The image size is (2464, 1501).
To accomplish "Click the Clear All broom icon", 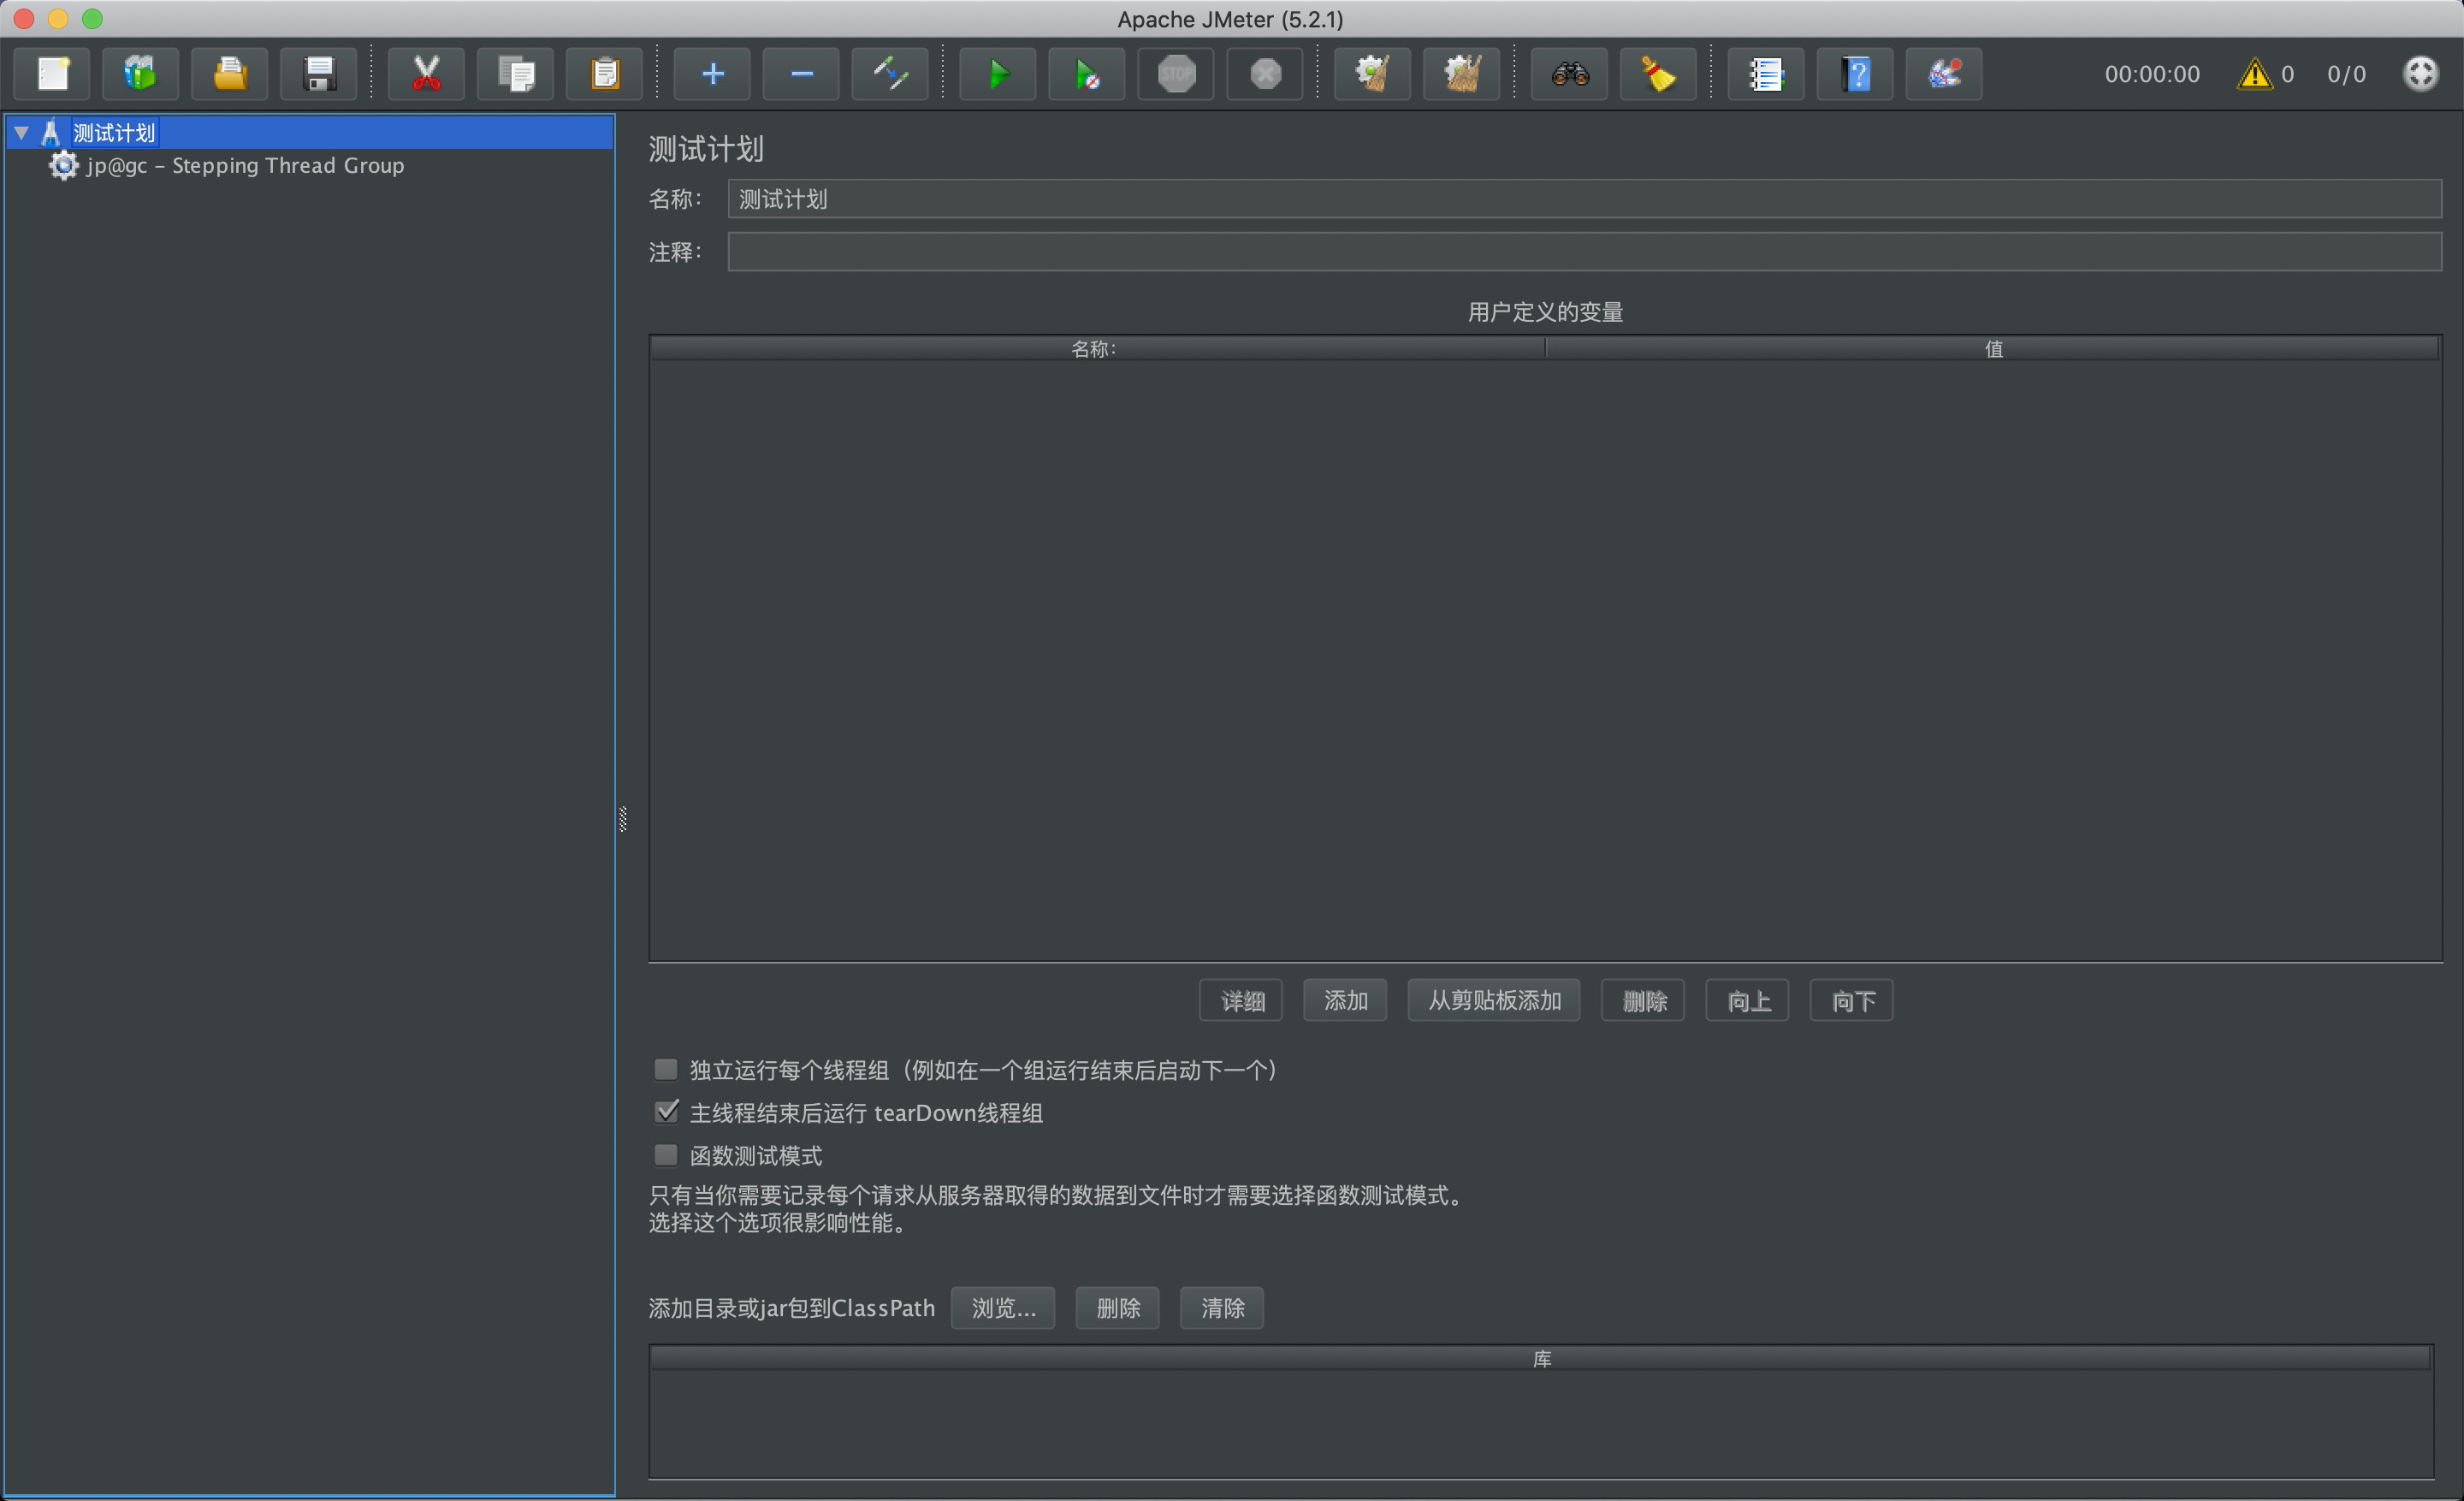I will [x=1460, y=74].
